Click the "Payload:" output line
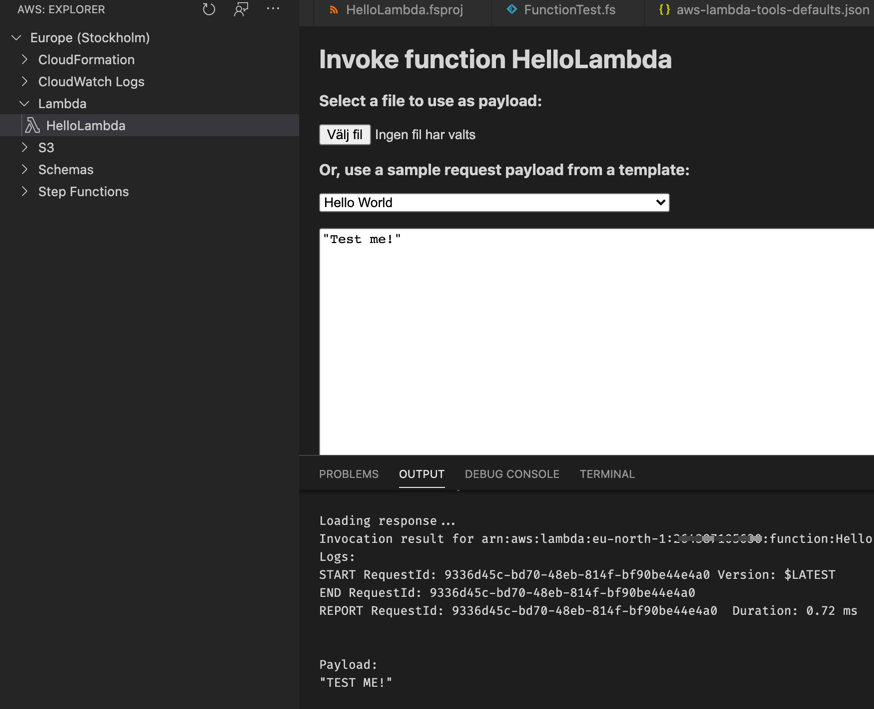Viewport: 874px width, 709px height. click(348, 664)
